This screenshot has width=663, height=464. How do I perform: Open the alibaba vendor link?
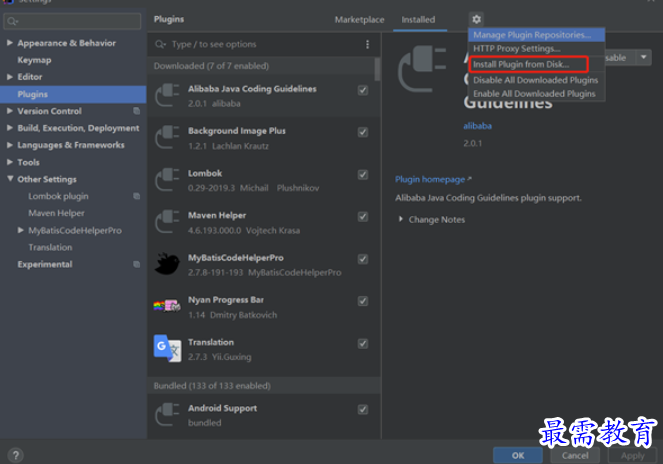coord(477,126)
